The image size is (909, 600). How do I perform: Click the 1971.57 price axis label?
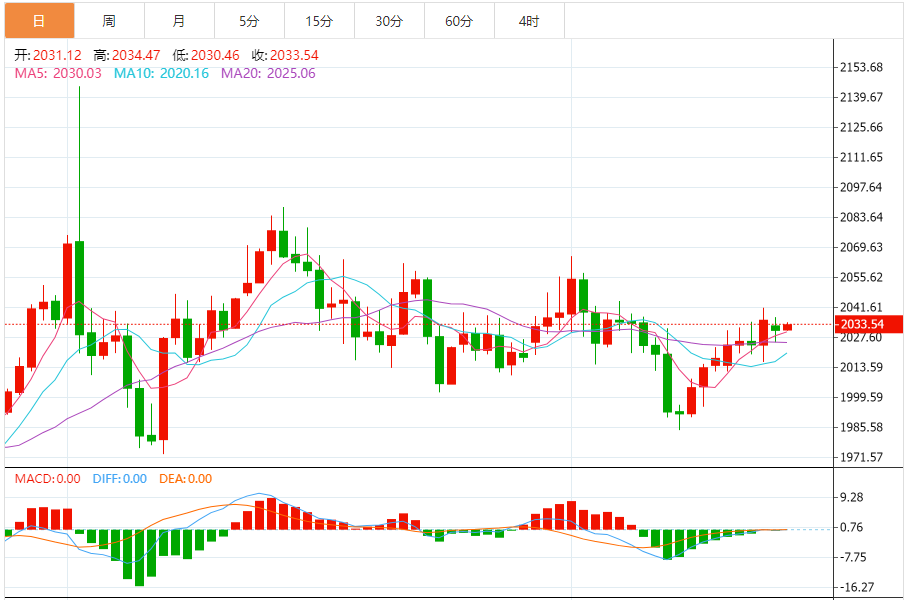coord(861,457)
